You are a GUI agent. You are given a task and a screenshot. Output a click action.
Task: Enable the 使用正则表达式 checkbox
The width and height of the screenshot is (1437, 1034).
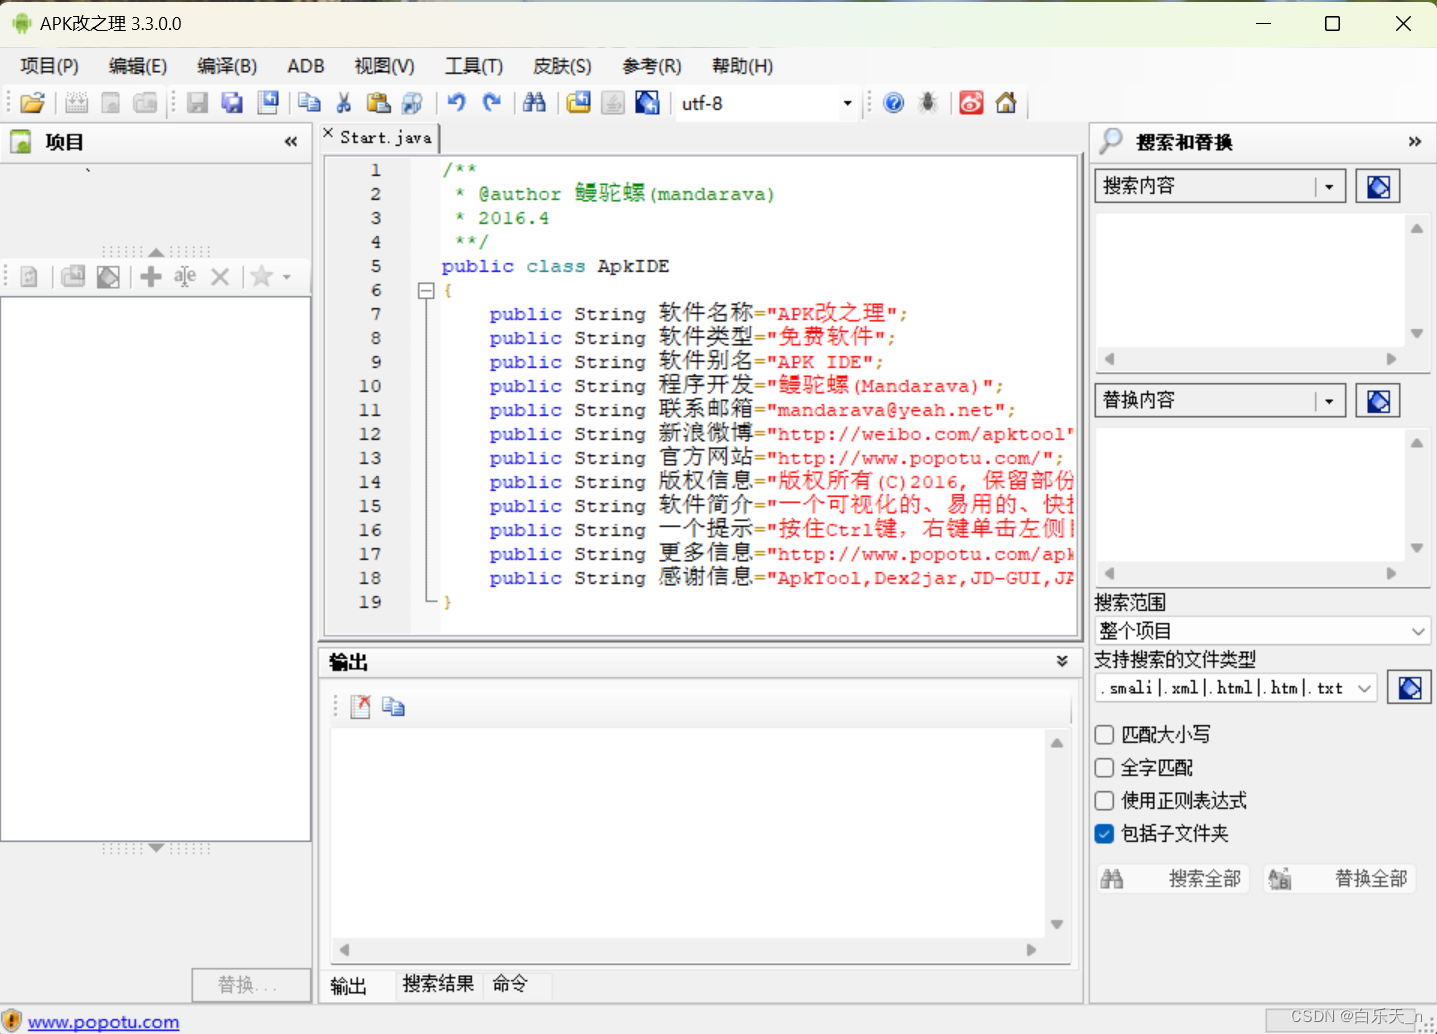1105,801
